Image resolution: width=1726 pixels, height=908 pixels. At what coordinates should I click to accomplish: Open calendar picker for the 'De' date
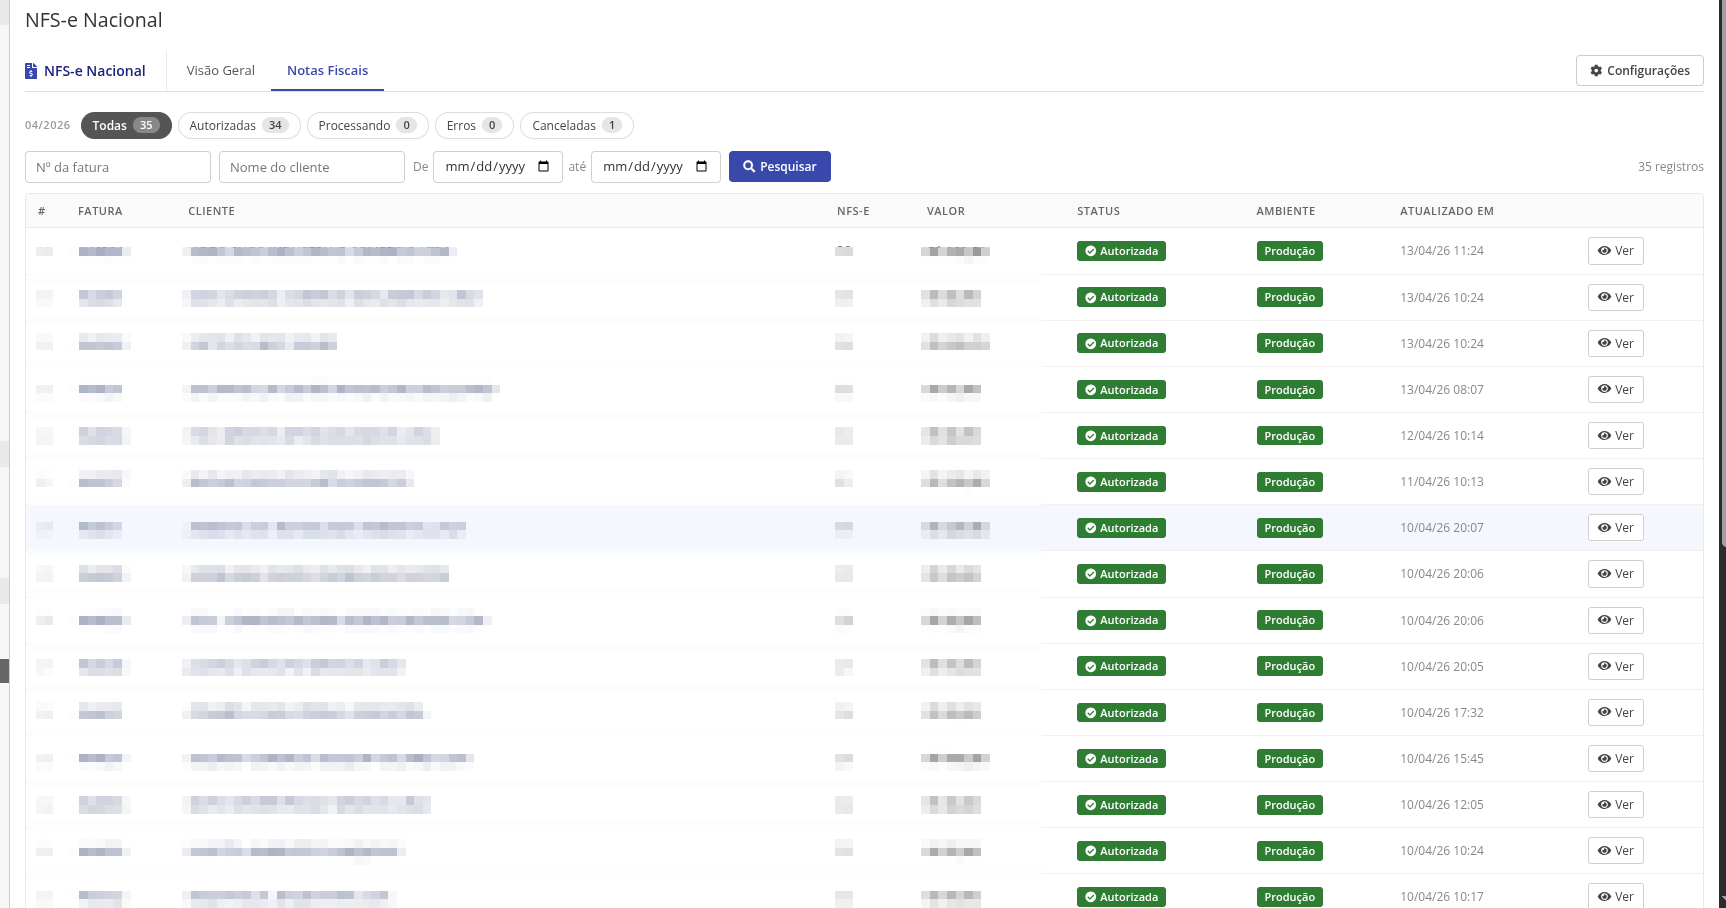pyautogui.click(x=544, y=167)
